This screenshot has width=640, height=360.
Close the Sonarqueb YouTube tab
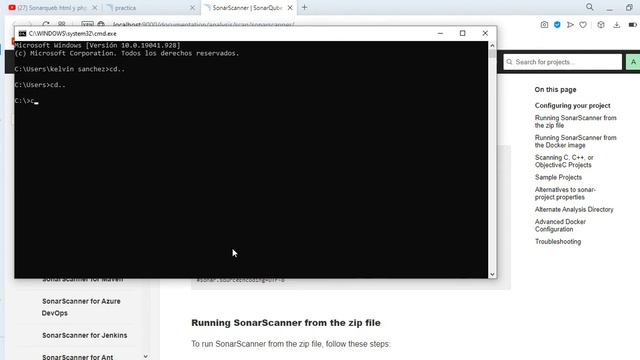coord(95,8)
